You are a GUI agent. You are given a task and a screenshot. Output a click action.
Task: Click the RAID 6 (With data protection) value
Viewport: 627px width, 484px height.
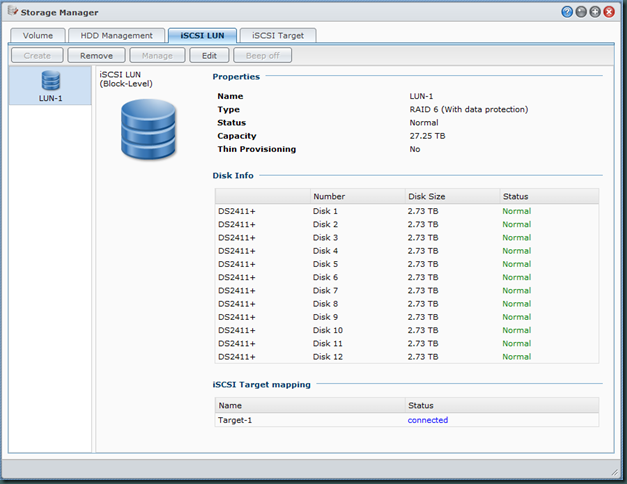pyautogui.click(x=469, y=109)
